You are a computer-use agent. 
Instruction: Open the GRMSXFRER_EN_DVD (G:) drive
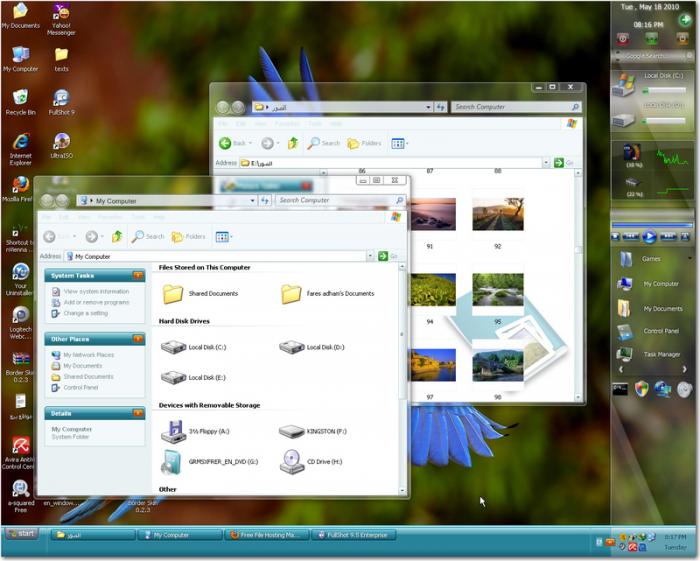click(x=172, y=462)
